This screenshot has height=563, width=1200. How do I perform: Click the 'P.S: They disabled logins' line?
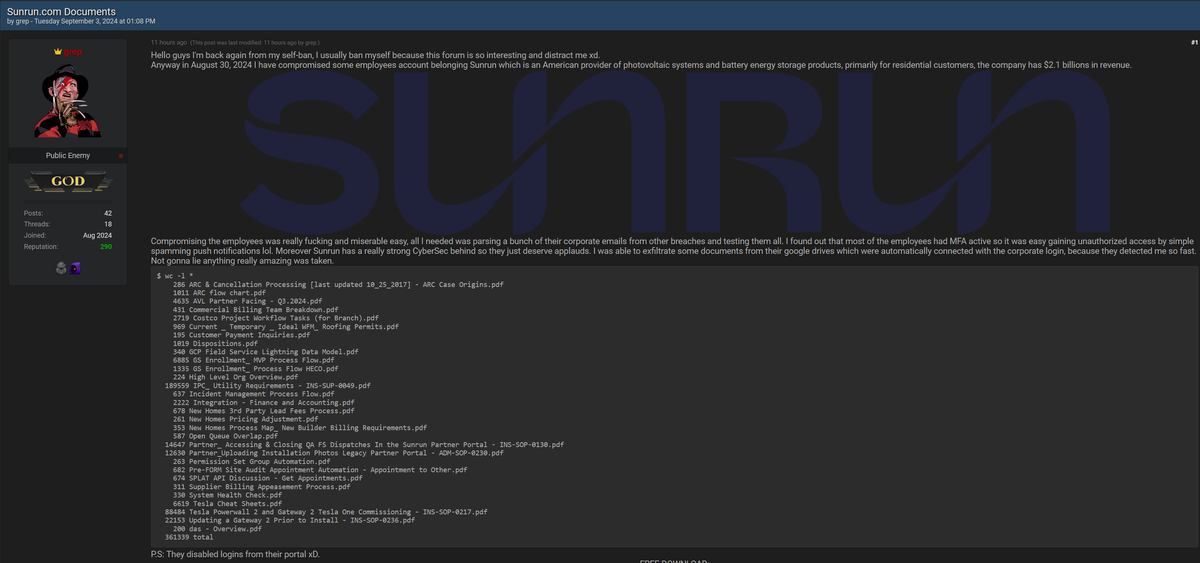click(236, 554)
